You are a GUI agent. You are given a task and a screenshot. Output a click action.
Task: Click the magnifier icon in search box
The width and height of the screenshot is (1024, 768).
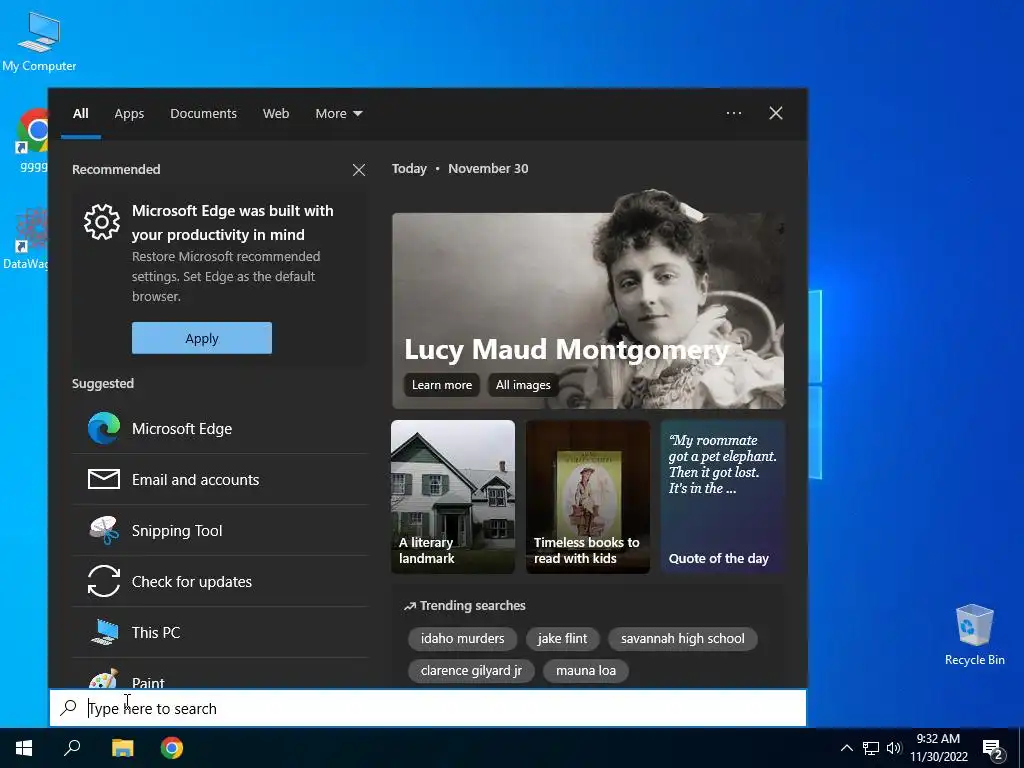point(69,707)
